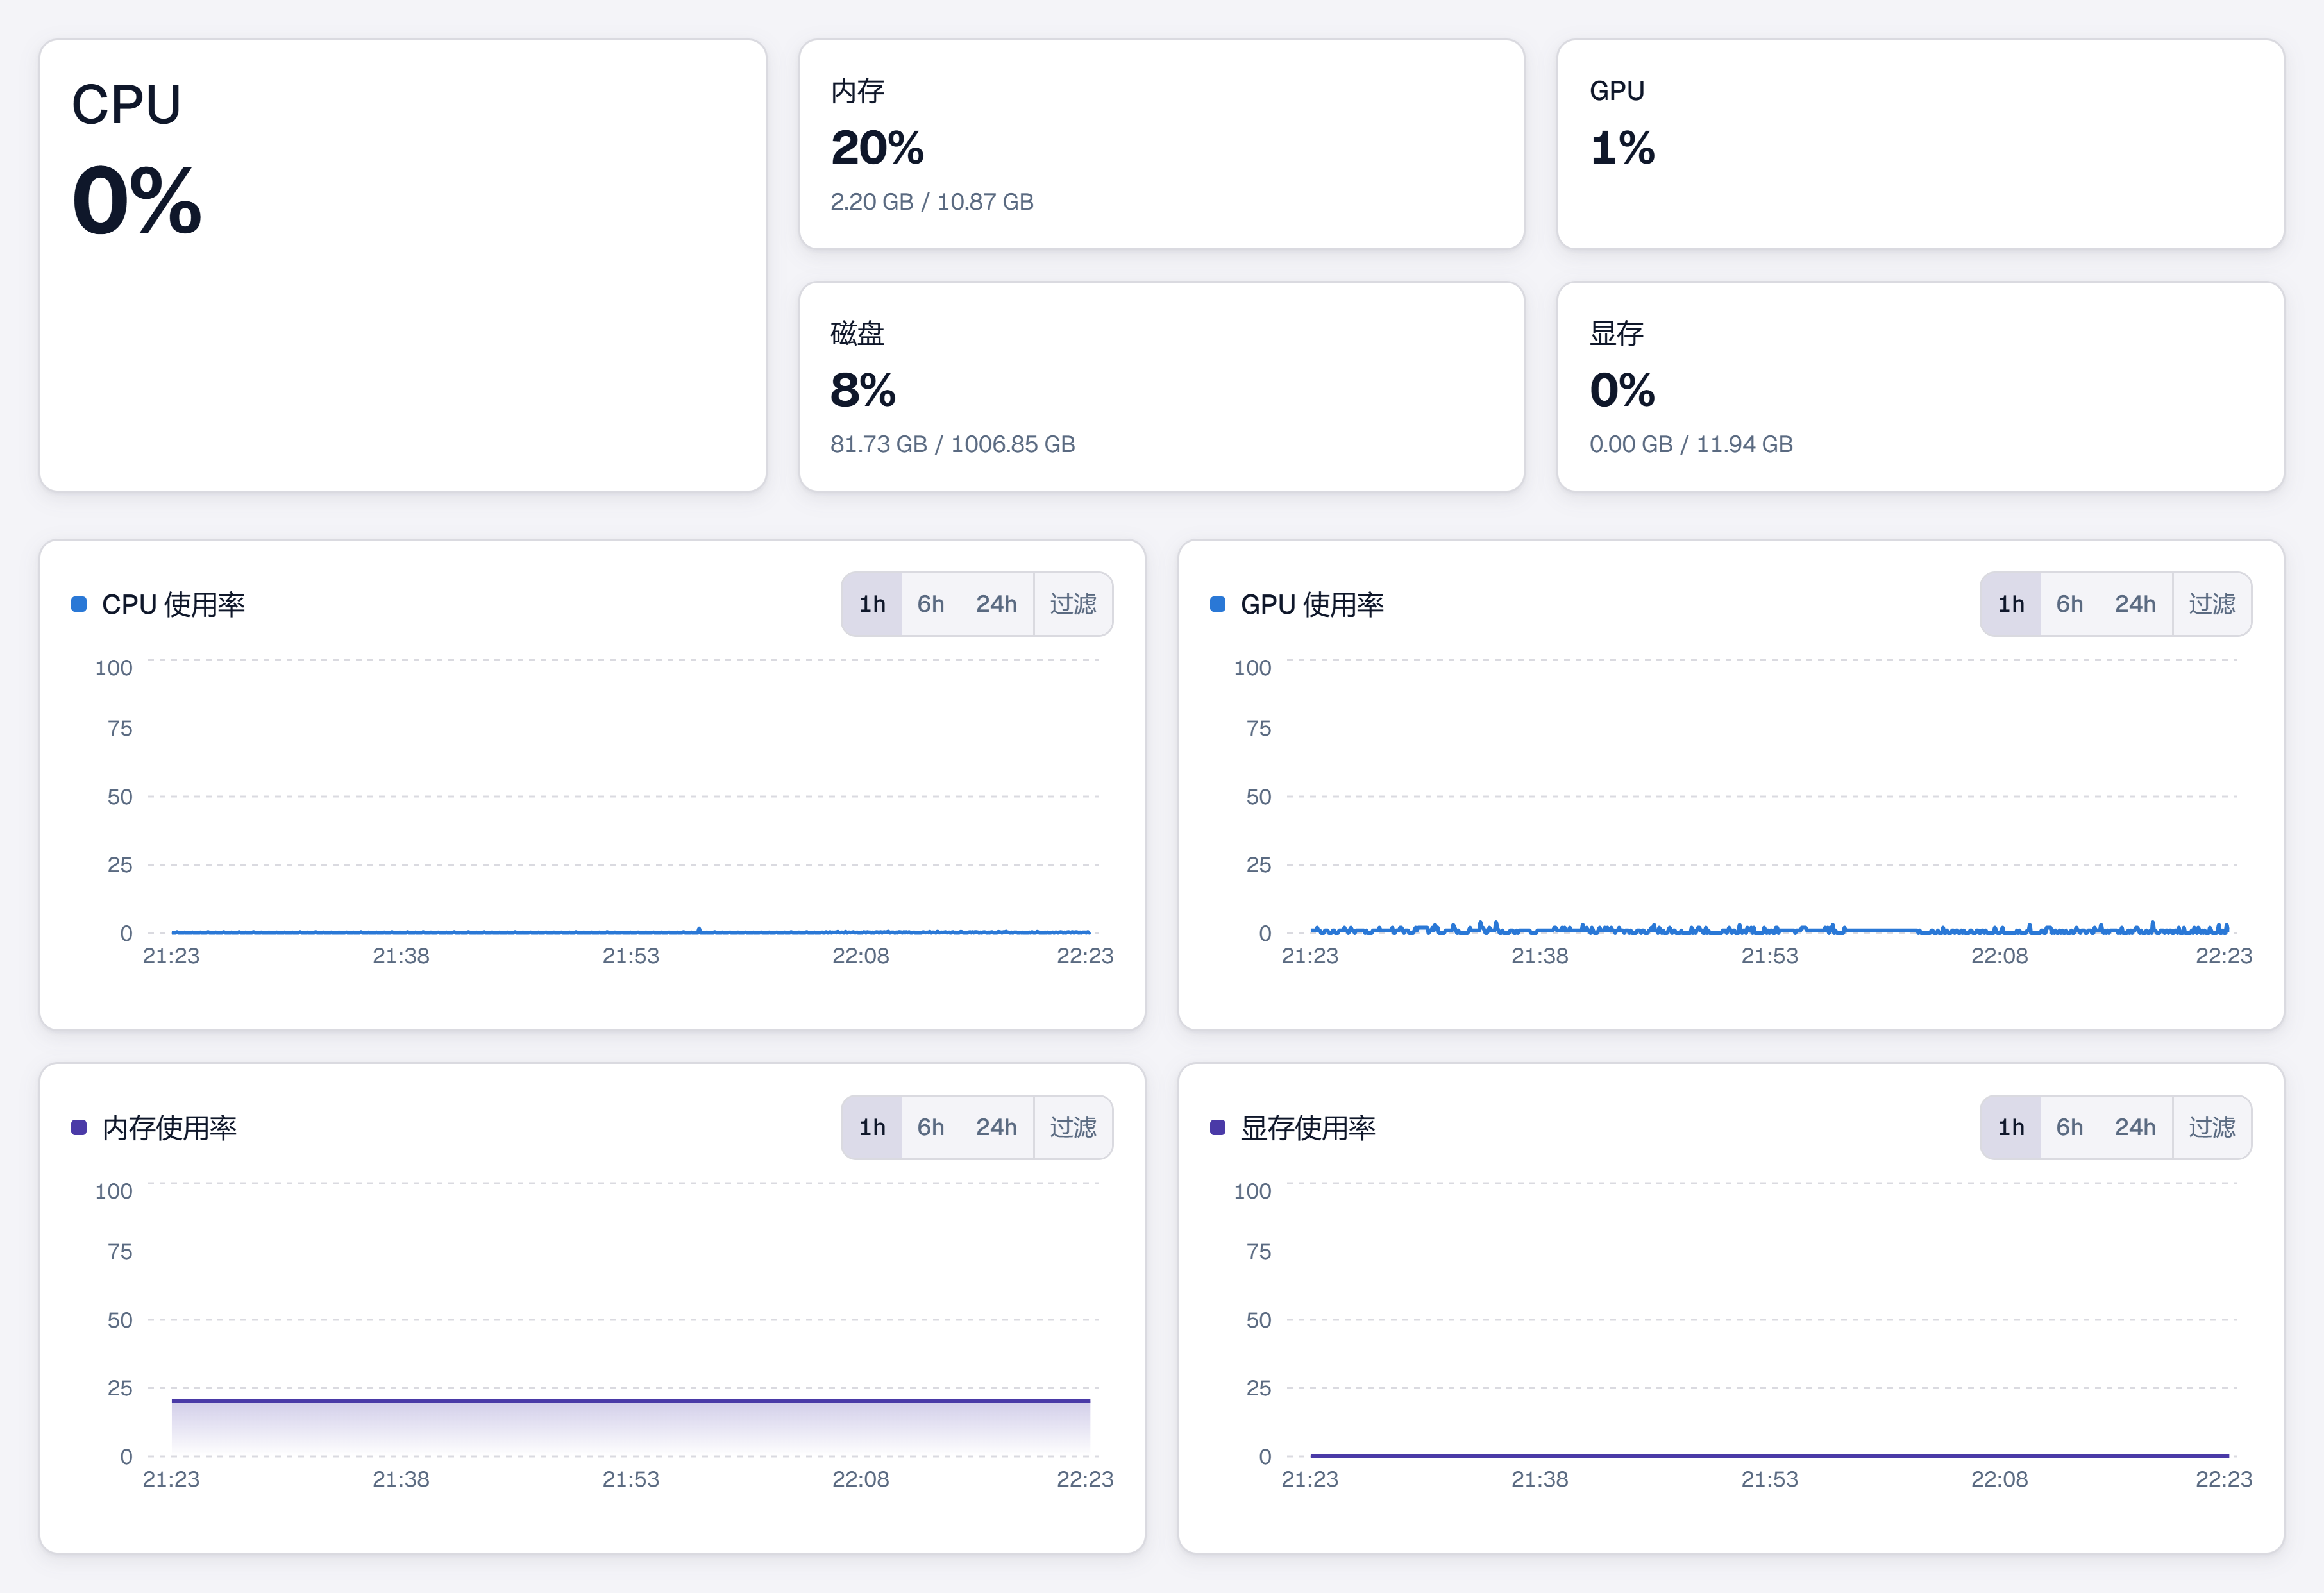Click the purple 显存使用率 legend square
The width and height of the screenshot is (2324, 1593).
[x=1218, y=1127]
